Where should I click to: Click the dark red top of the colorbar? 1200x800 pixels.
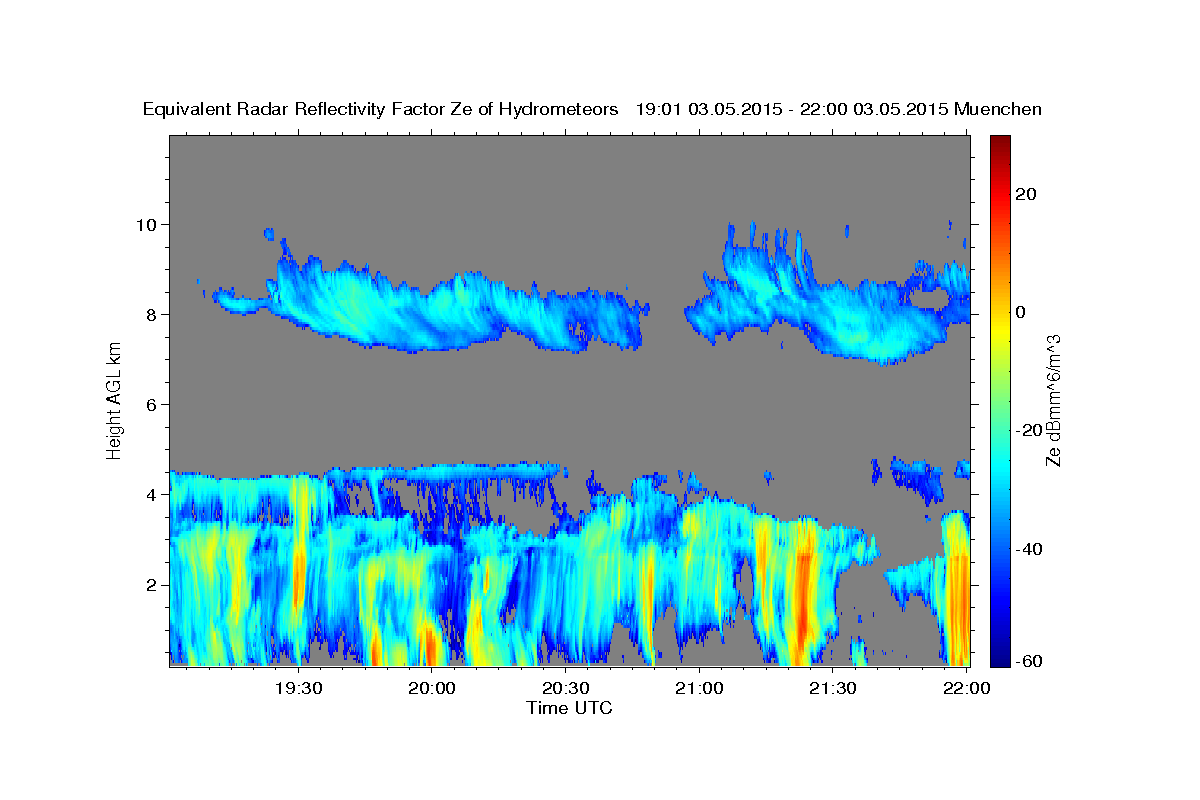coord(999,141)
